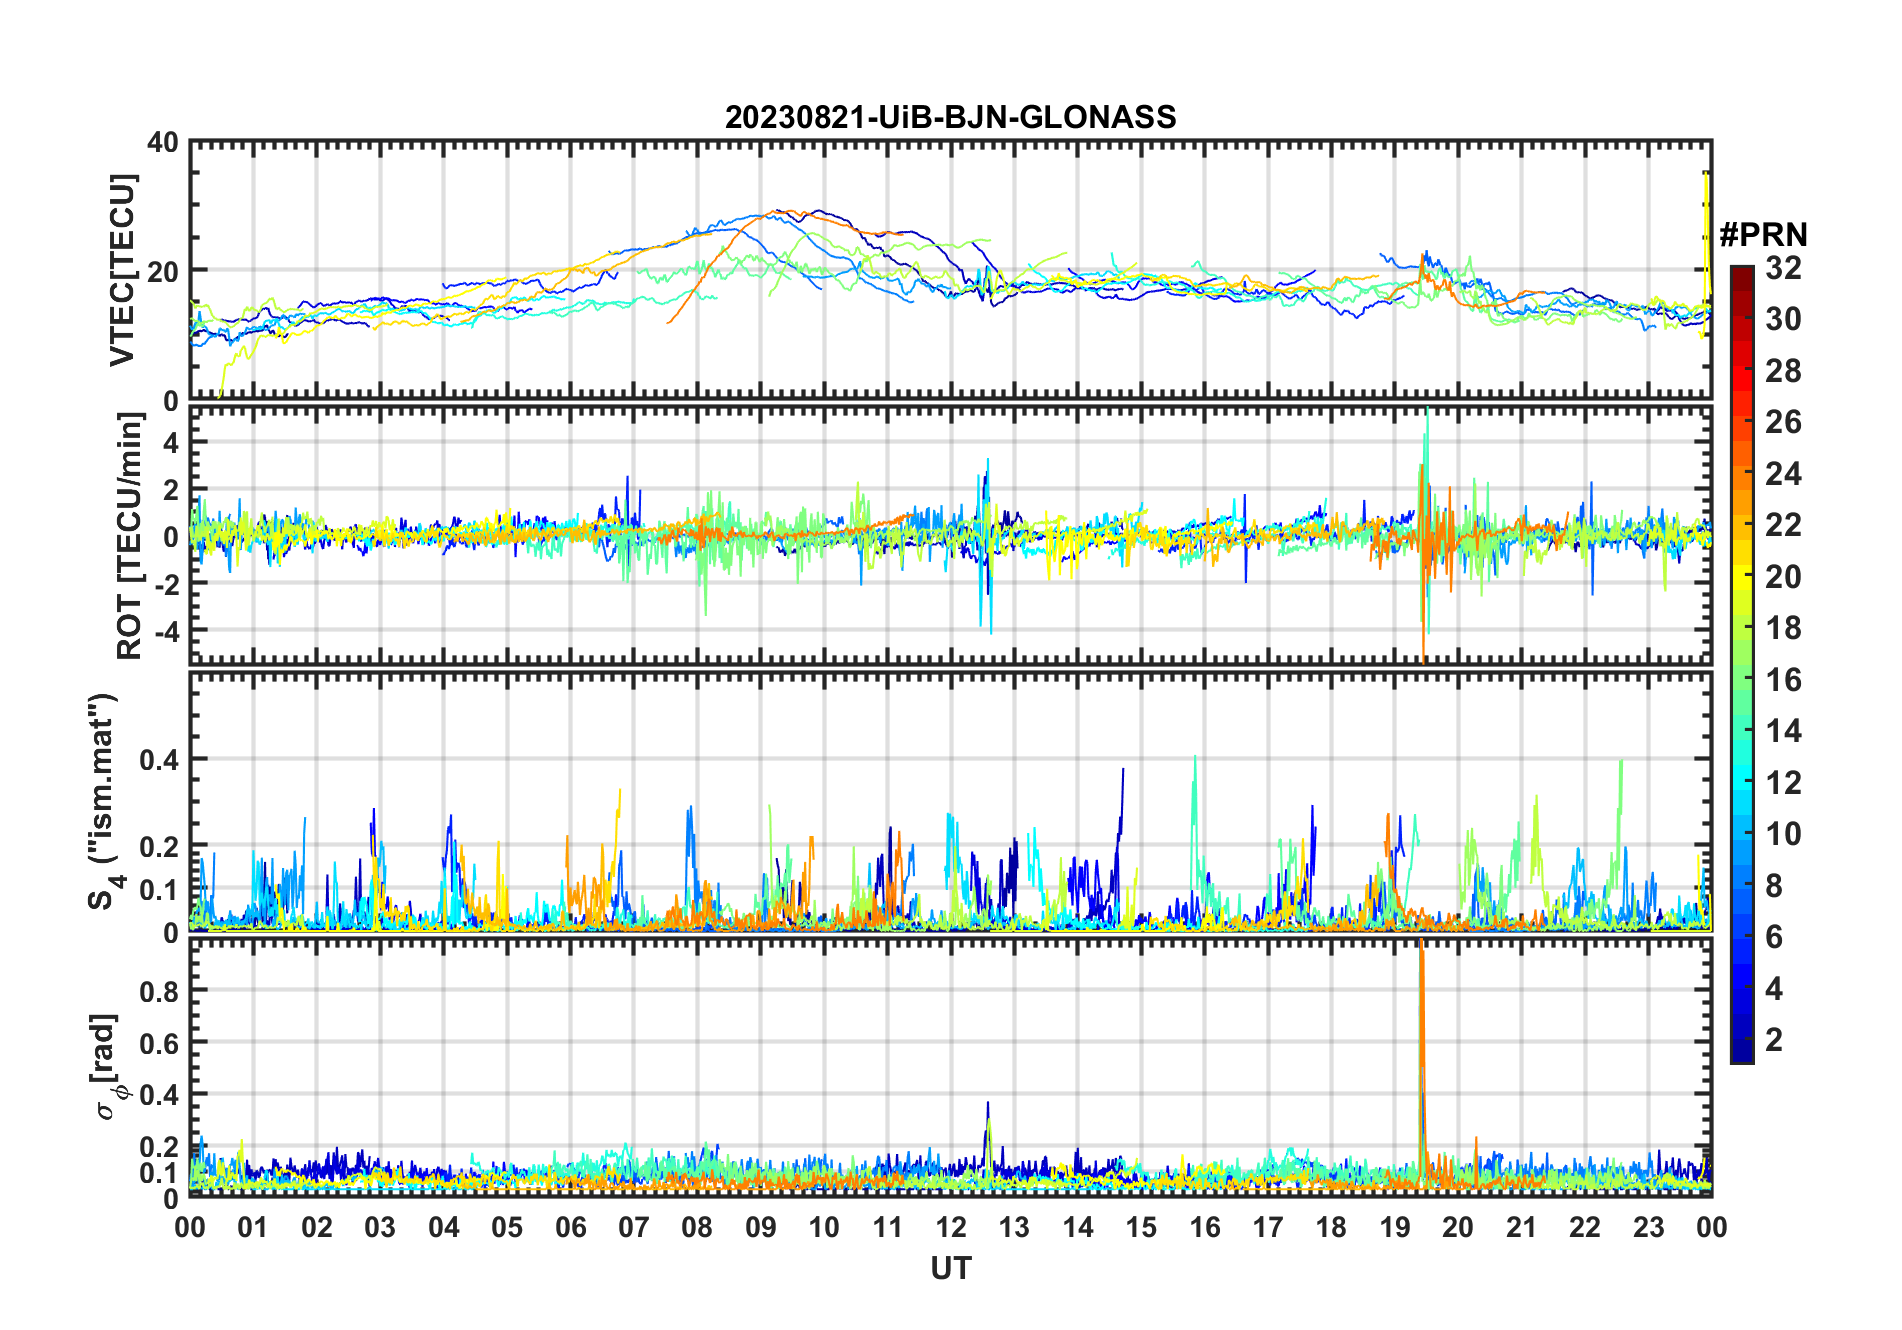Click the S4 ("ism.mat") y-axis label
This screenshot has width=1902, height=1330.
[104, 801]
